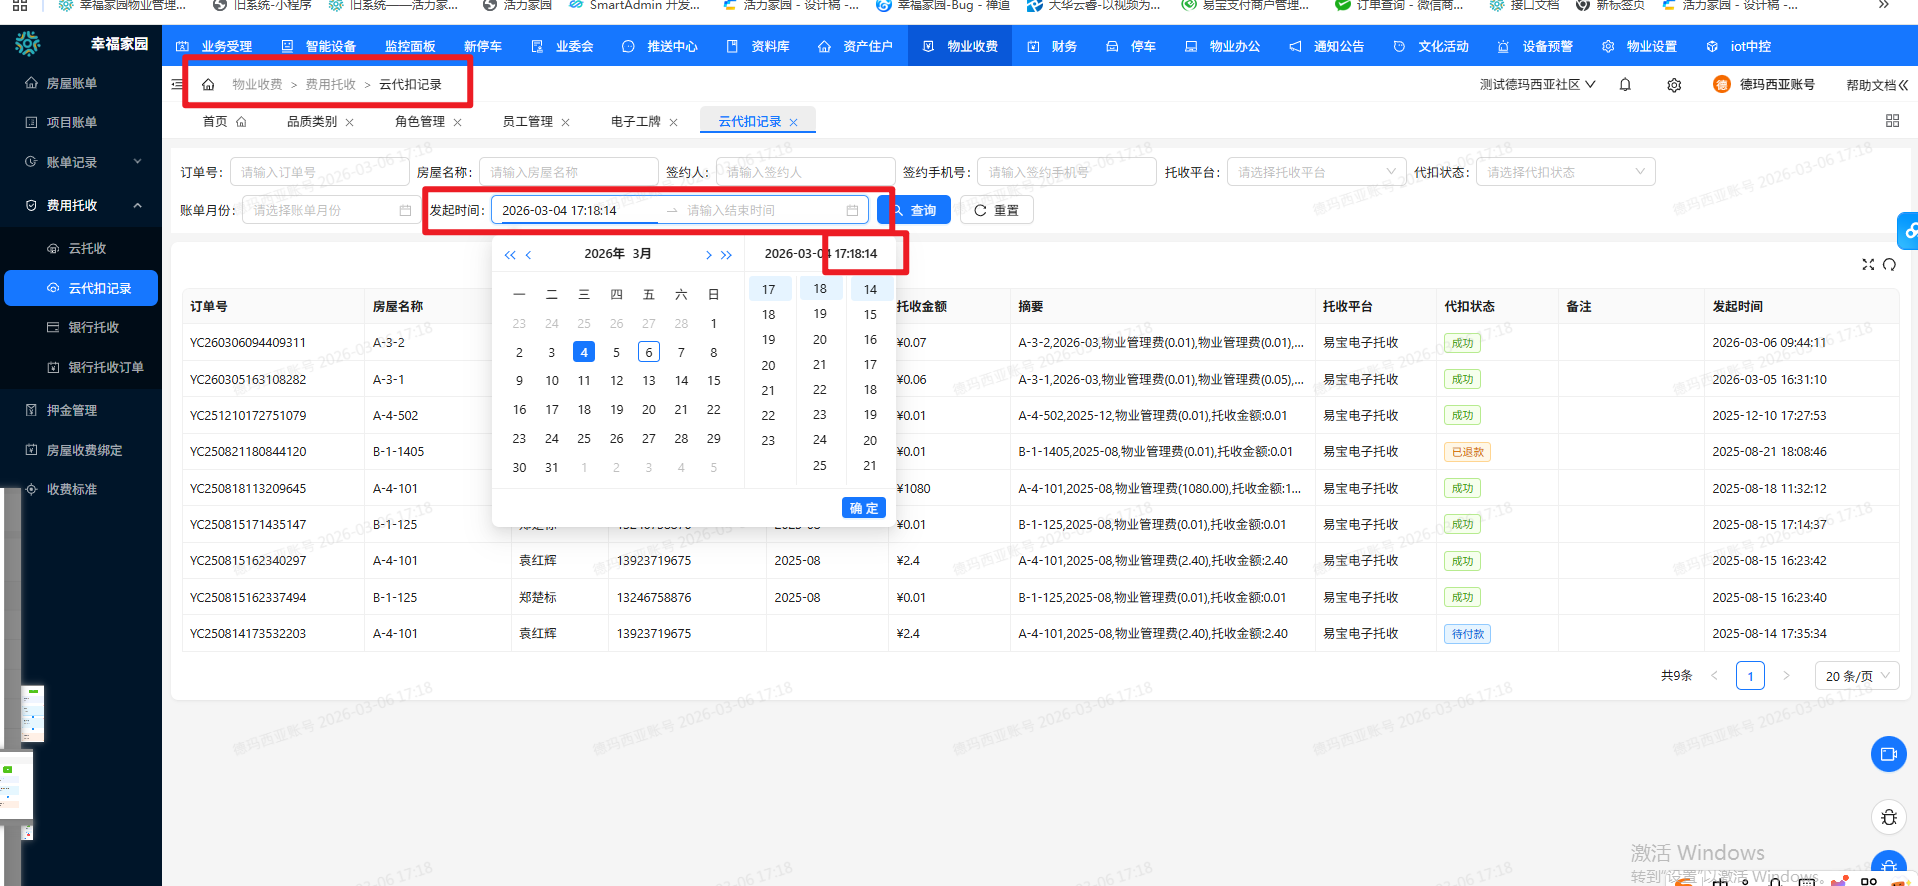Open the settings gear in header
Viewport: 1918px width, 886px height.
point(1674,85)
